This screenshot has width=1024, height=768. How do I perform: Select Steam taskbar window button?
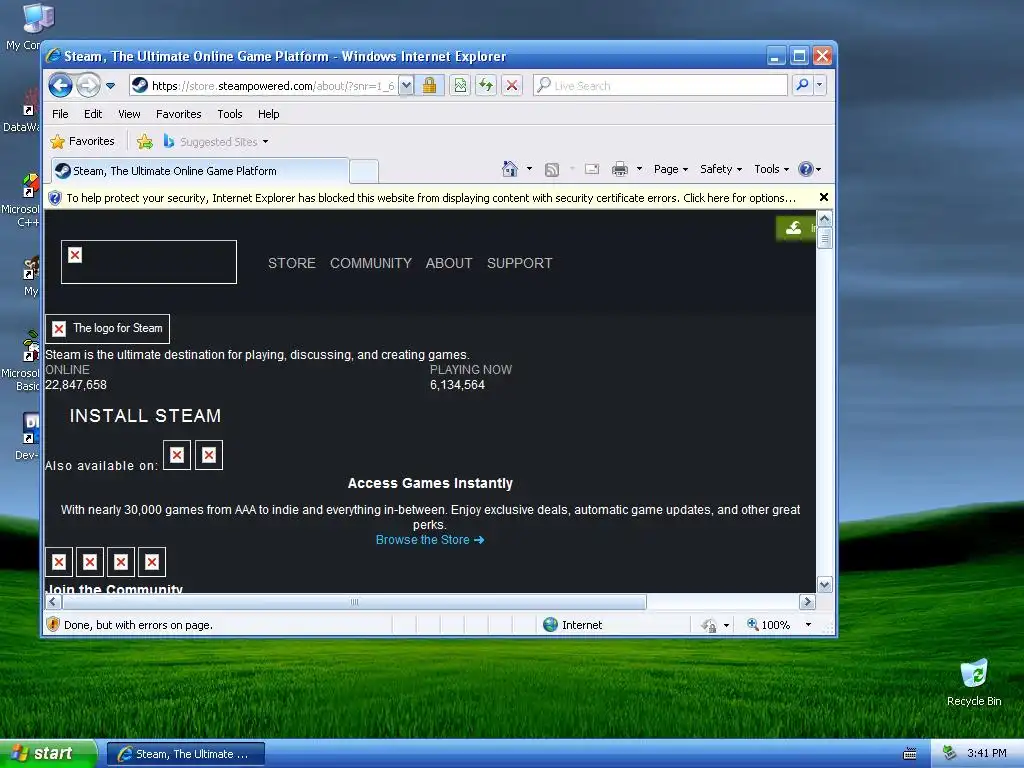[185, 754]
